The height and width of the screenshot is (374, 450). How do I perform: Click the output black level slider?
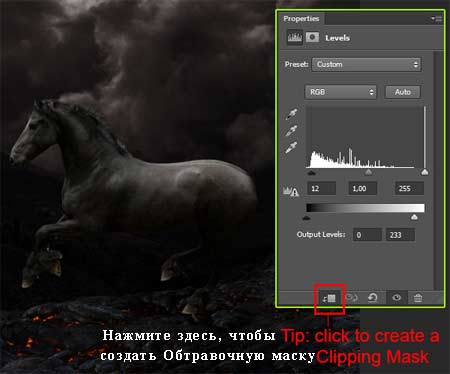tap(307, 218)
